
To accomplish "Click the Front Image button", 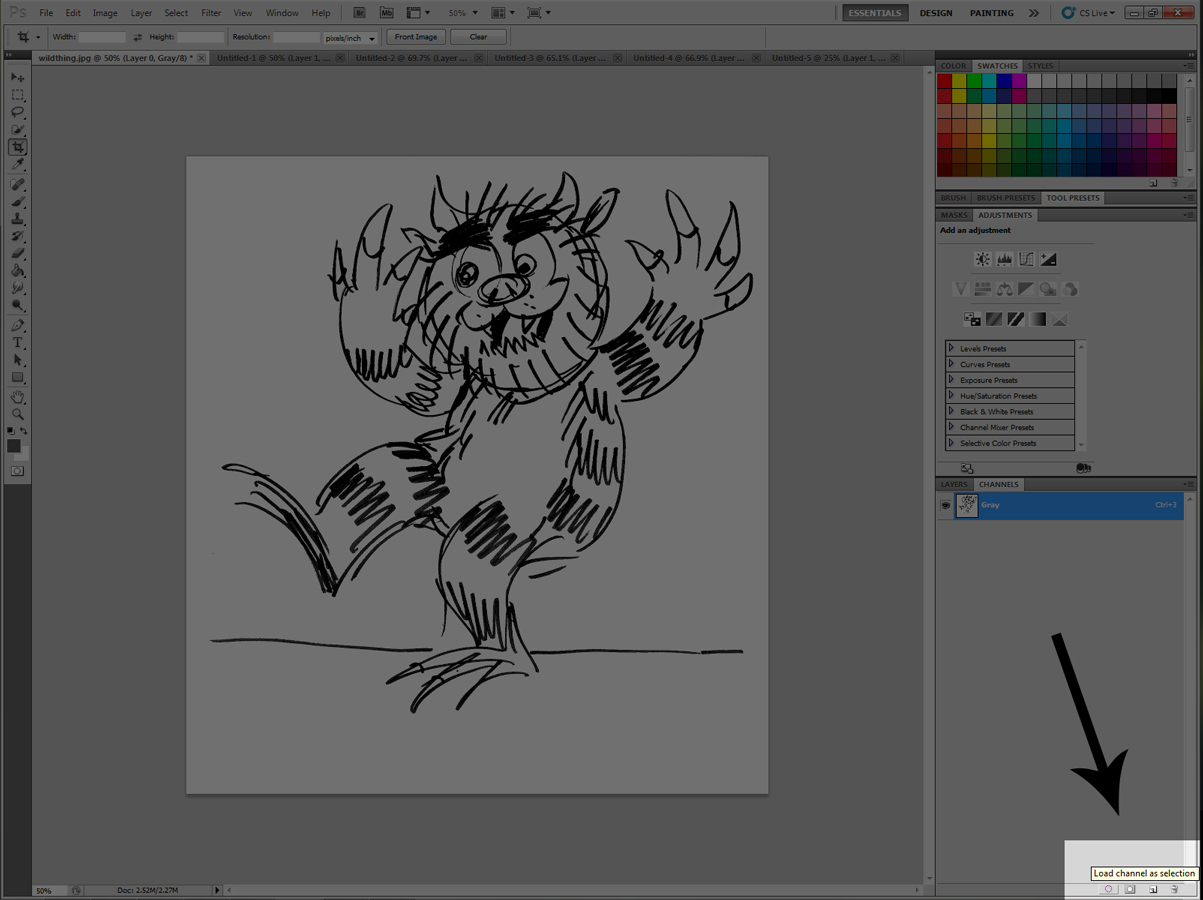I will tap(416, 37).
